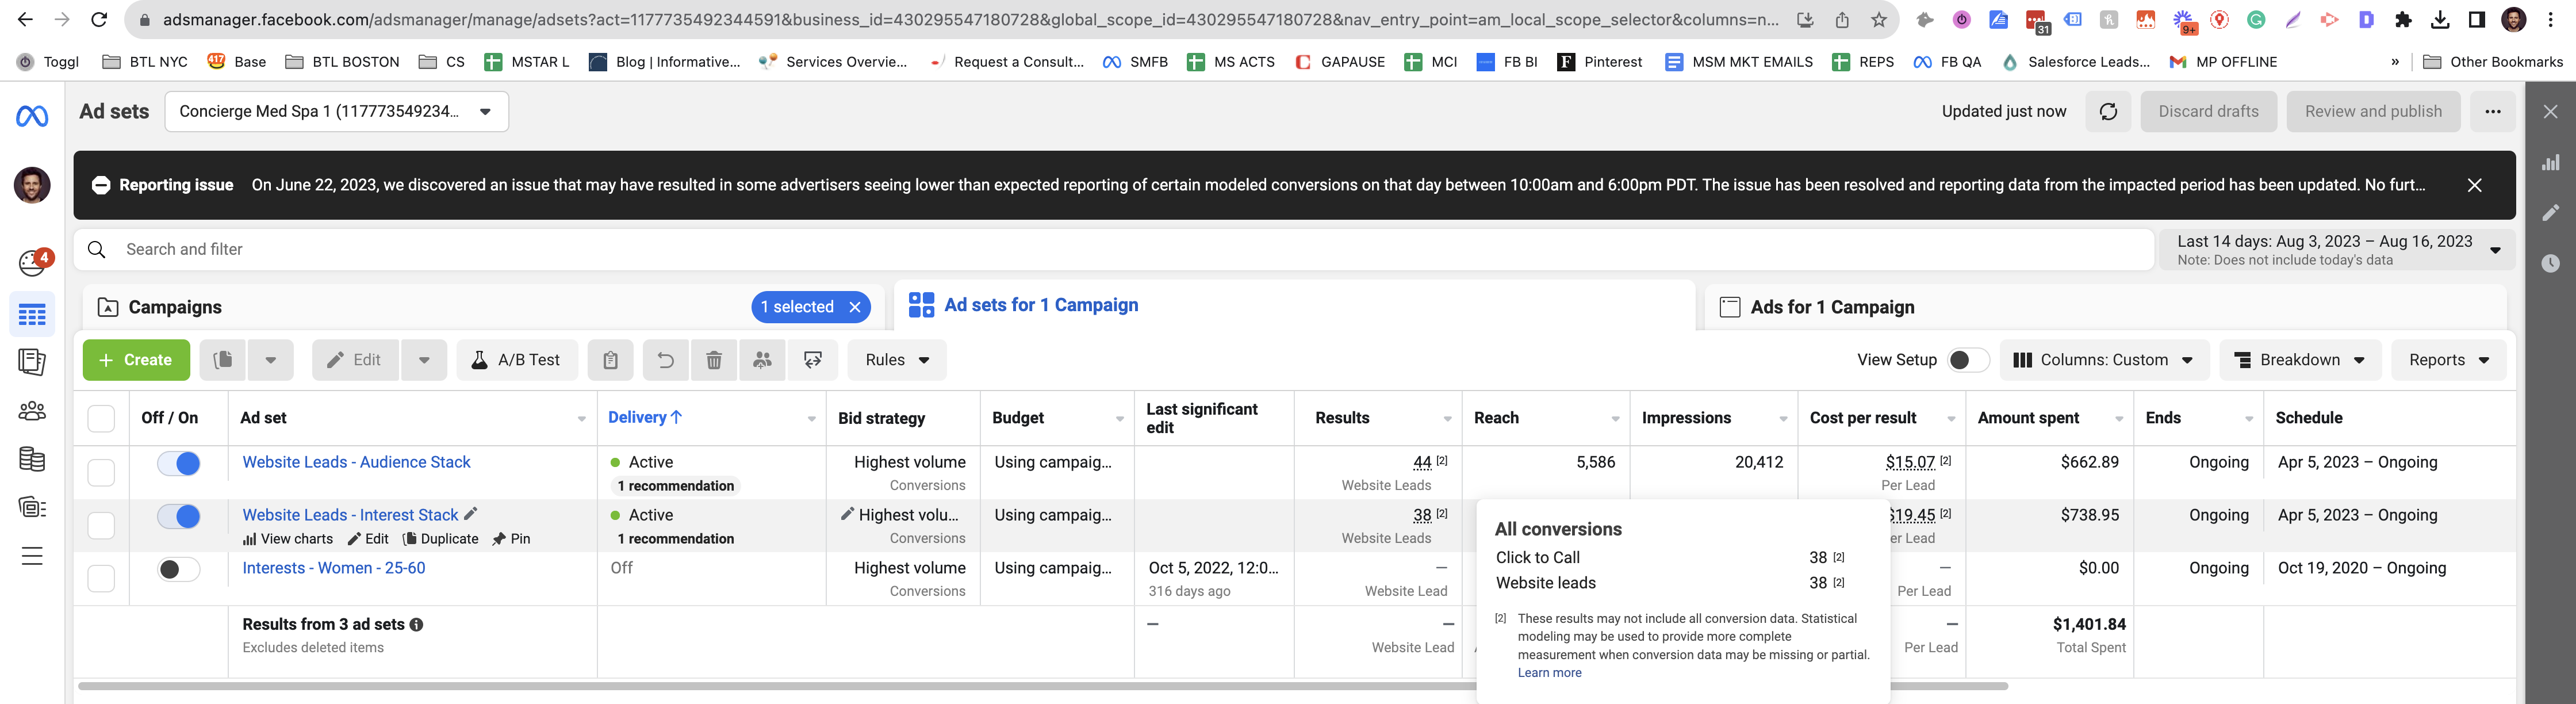This screenshot has width=2576, height=704.
Task: Click the trash delete icon in toolbar
Action: (x=714, y=360)
